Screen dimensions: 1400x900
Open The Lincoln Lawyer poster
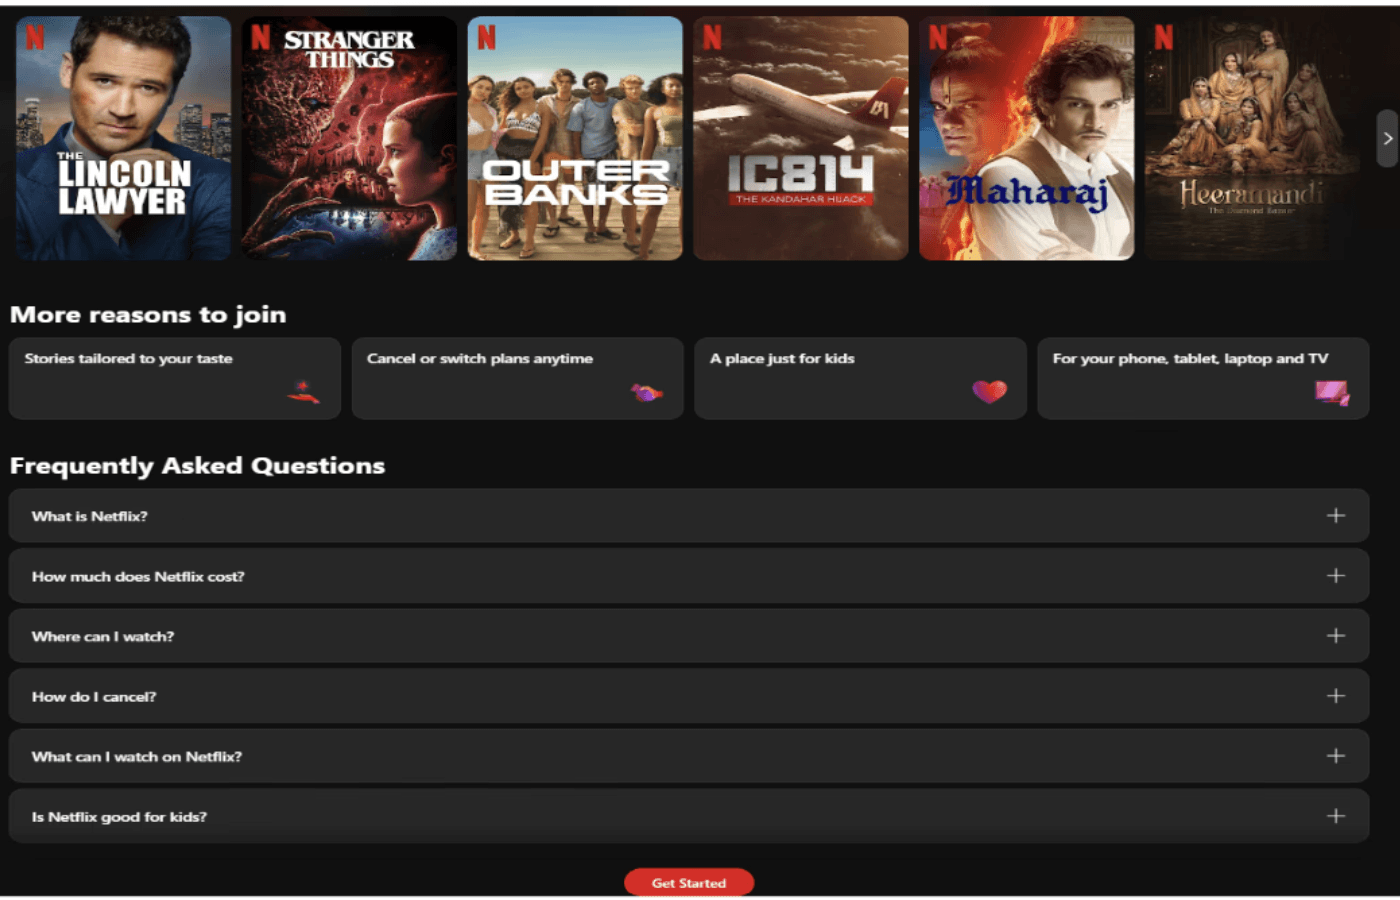pos(123,138)
